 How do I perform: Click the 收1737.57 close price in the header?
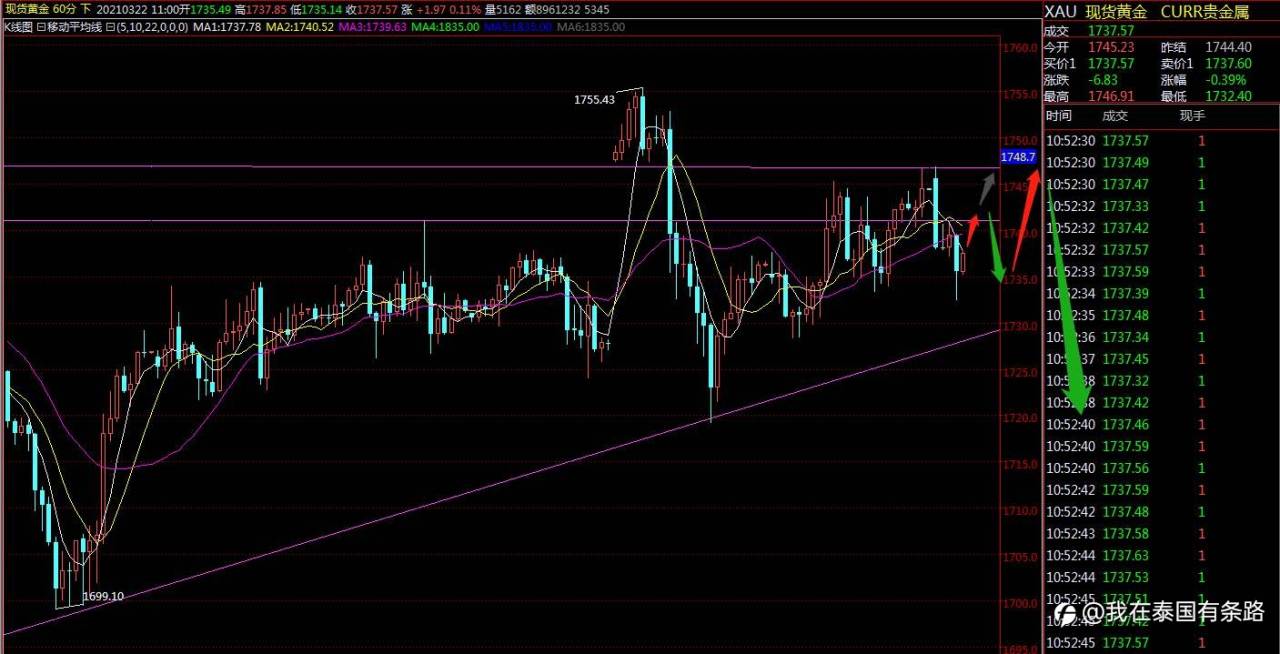[371, 9]
